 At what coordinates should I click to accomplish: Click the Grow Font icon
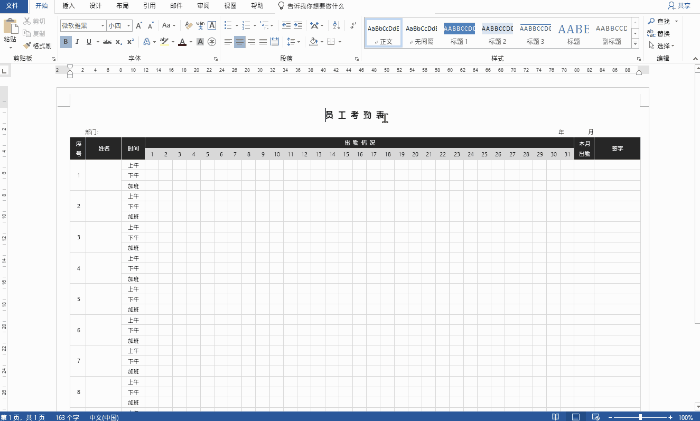tap(139, 26)
